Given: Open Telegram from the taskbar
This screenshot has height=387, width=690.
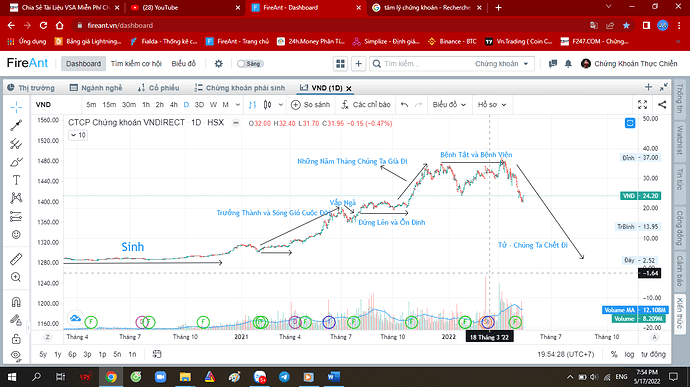Looking at the screenshot, I should point(284,377).
